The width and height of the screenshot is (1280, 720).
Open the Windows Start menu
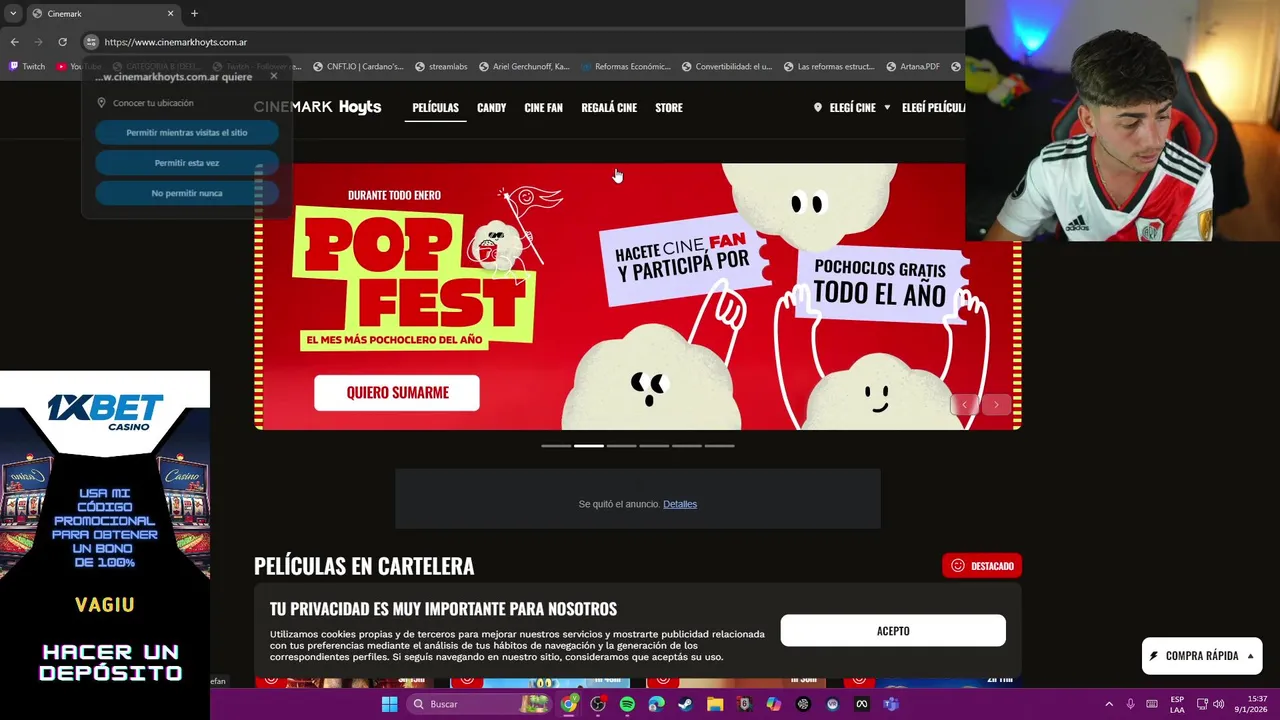coord(390,704)
